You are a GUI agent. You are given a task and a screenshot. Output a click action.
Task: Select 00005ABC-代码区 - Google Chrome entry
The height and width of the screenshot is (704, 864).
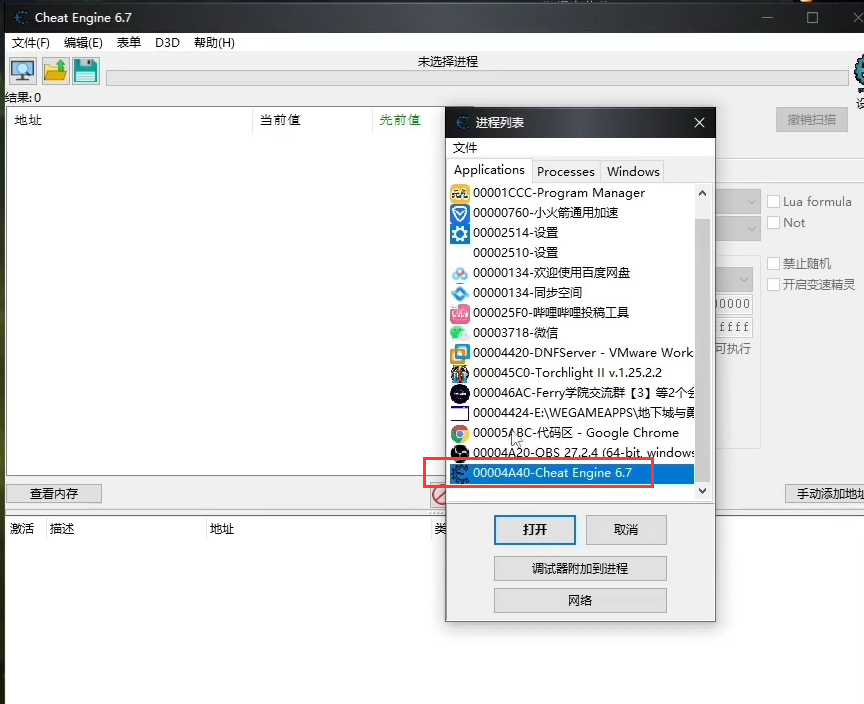pos(571,434)
